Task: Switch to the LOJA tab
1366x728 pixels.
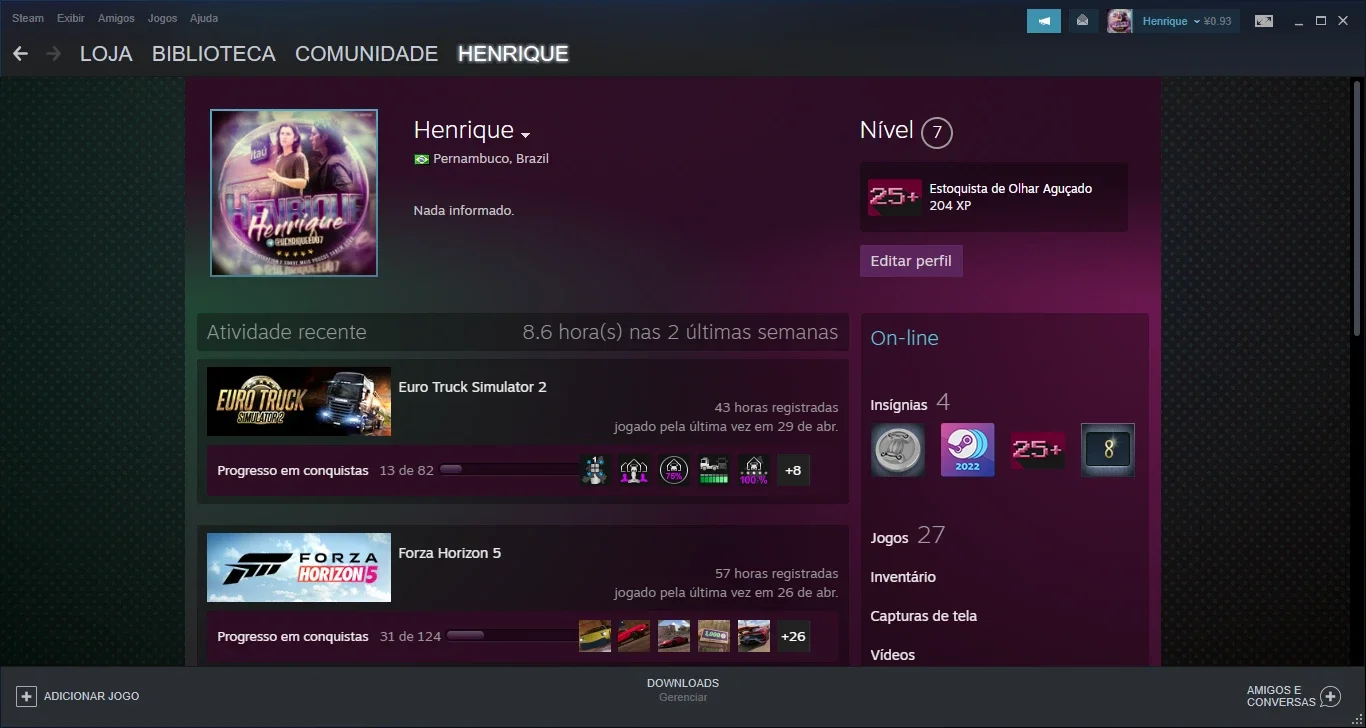Action: pyautogui.click(x=106, y=54)
